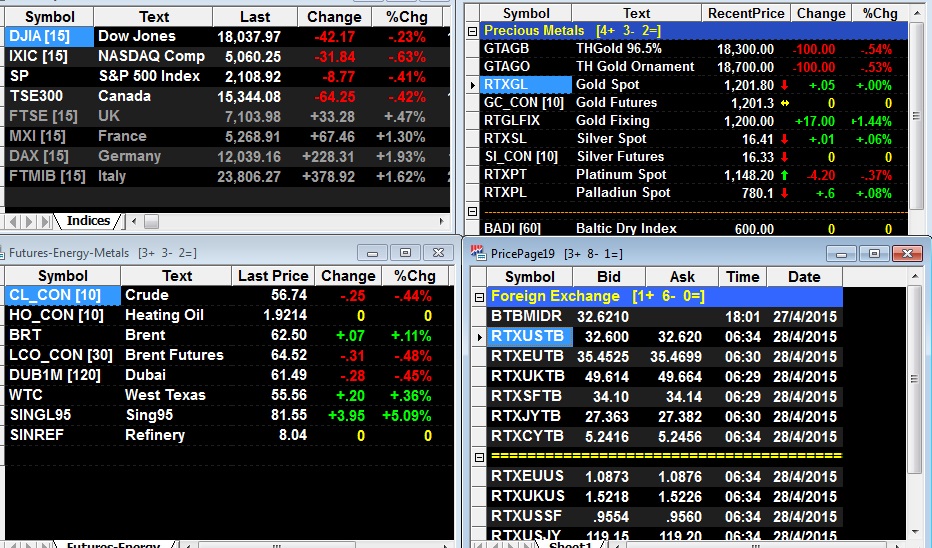Click Bid column header in PricePage19
Viewport: 932px width, 548px height.
(609, 277)
